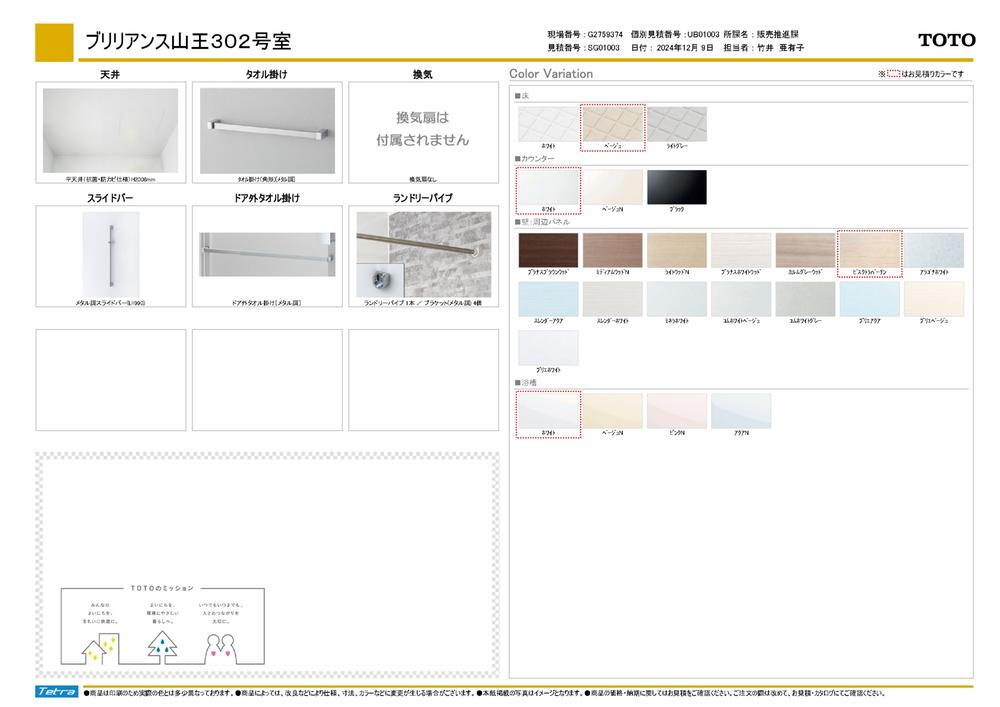Open the 天井 ceiling photo
1000x707 pixels.
point(110,131)
